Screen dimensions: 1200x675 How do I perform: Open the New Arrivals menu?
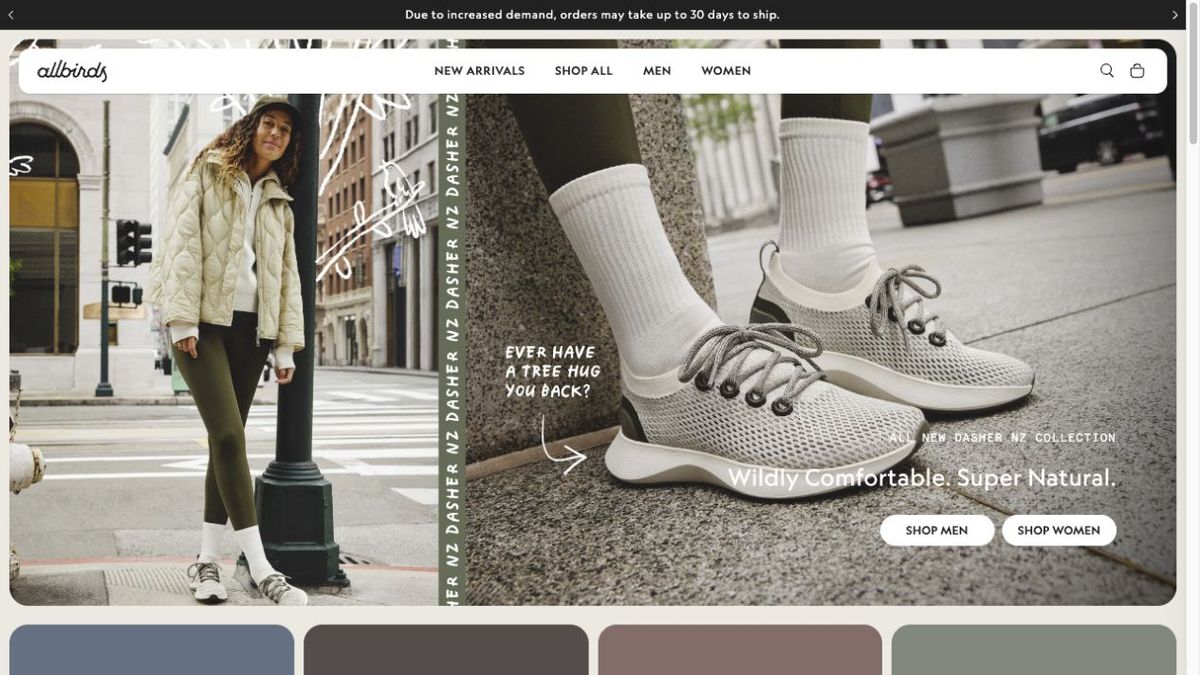pyautogui.click(x=480, y=71)
